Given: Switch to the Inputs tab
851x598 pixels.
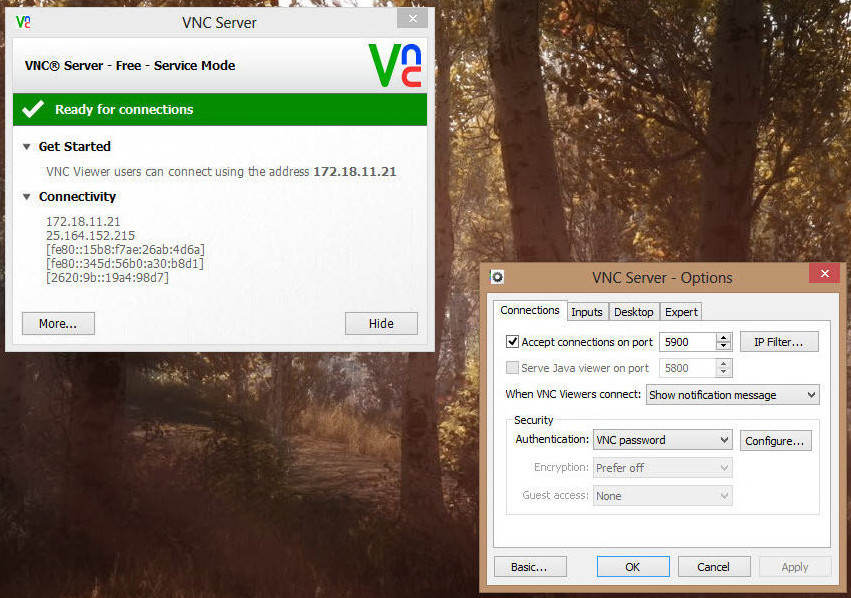Looking at the screenshot, I should coord(586,312).
